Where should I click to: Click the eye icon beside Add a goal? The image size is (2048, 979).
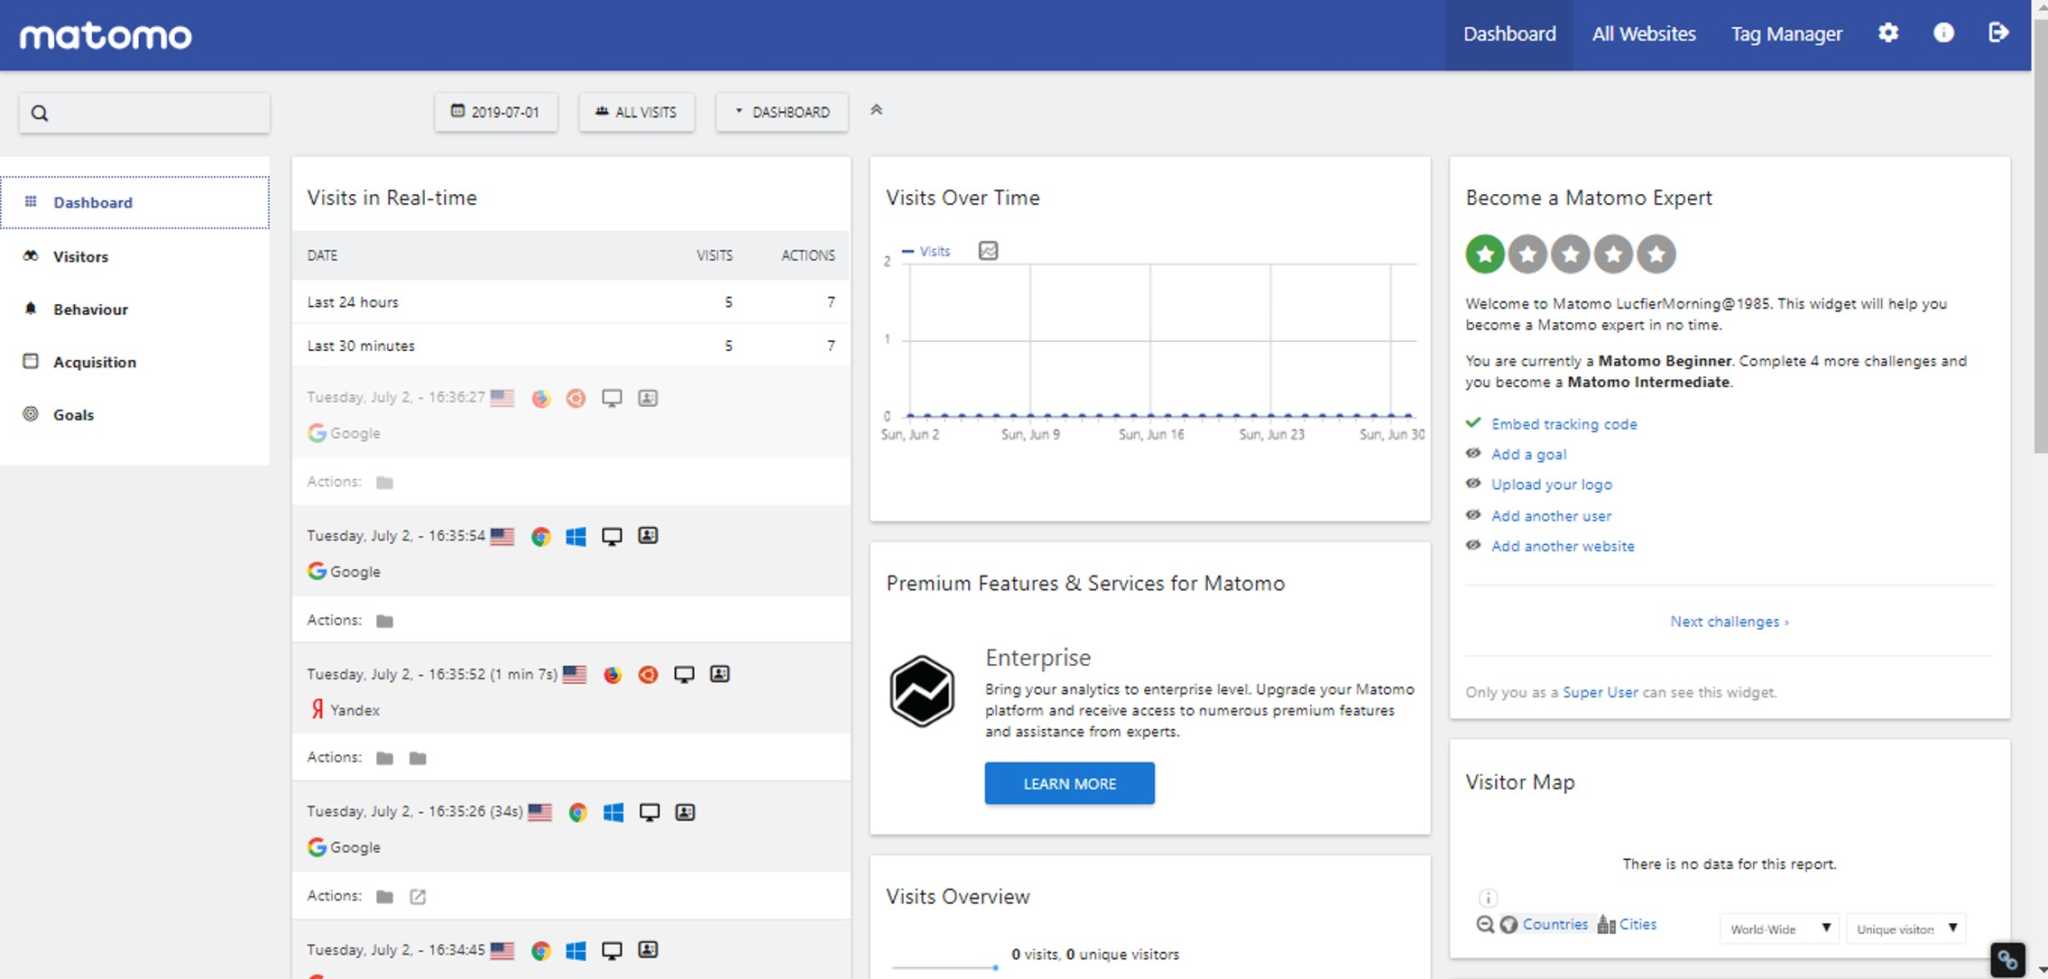click(x=1473, y=454)
